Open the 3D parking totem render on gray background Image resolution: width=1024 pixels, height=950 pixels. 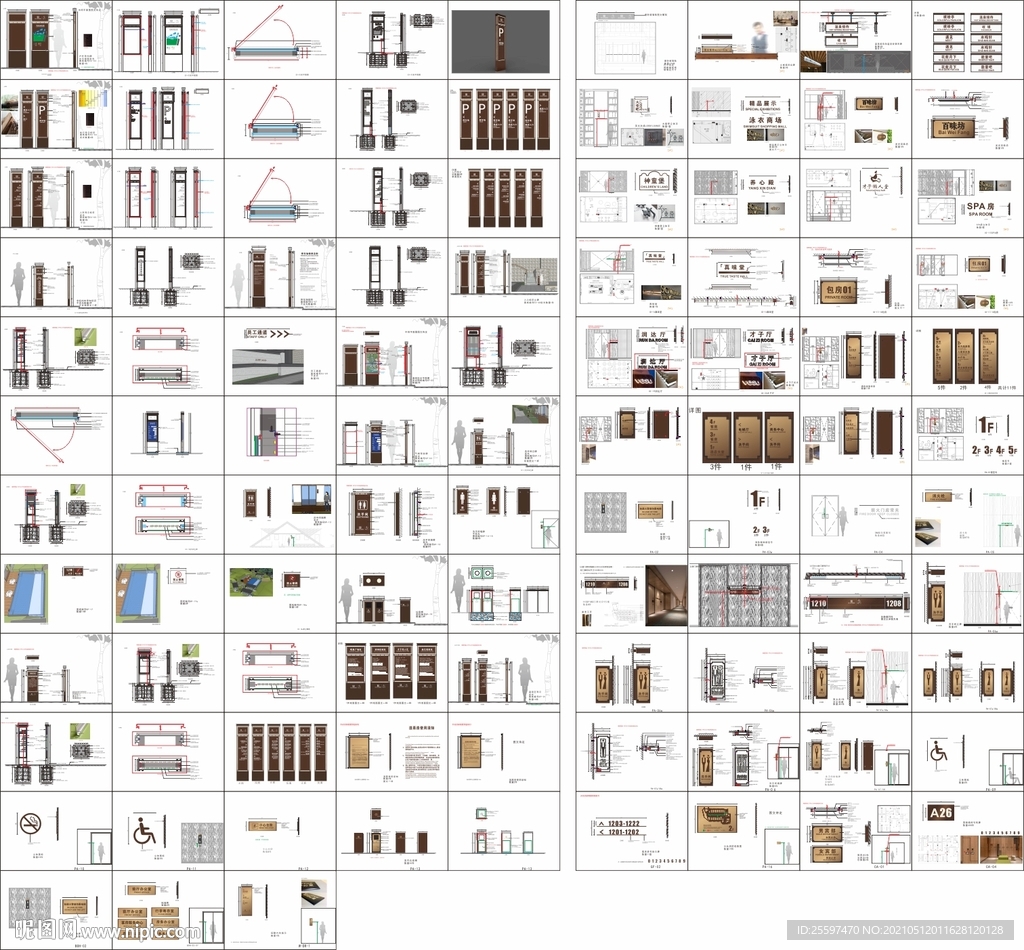click(504, 40)
